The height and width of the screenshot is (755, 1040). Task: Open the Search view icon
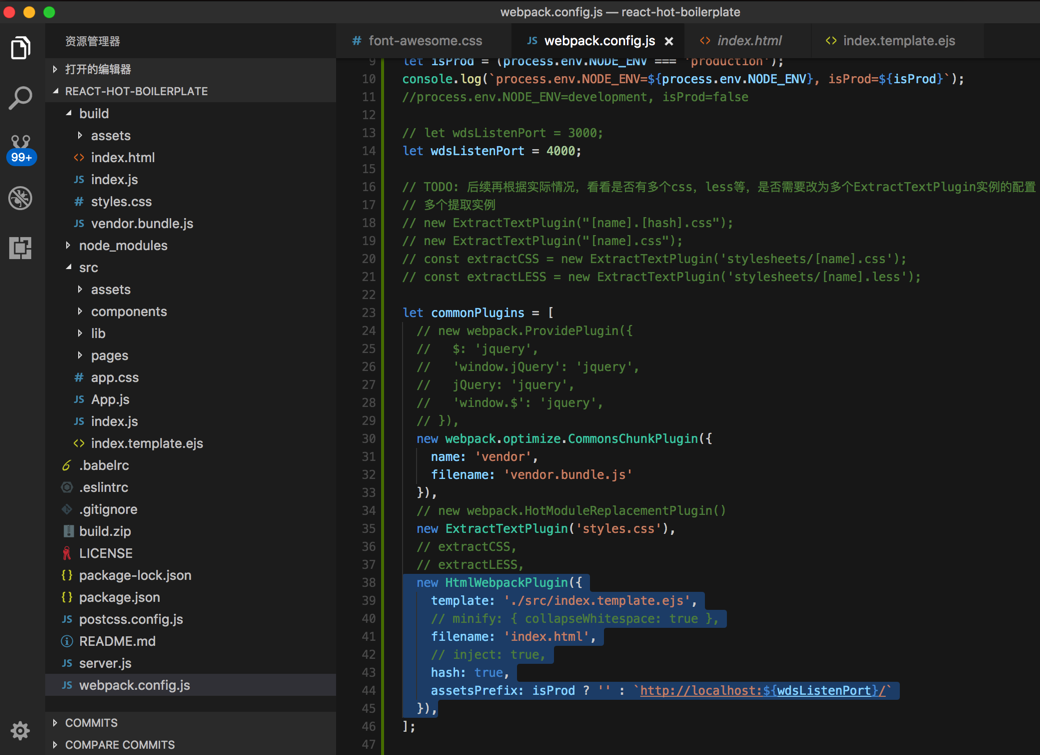point(20,98)
